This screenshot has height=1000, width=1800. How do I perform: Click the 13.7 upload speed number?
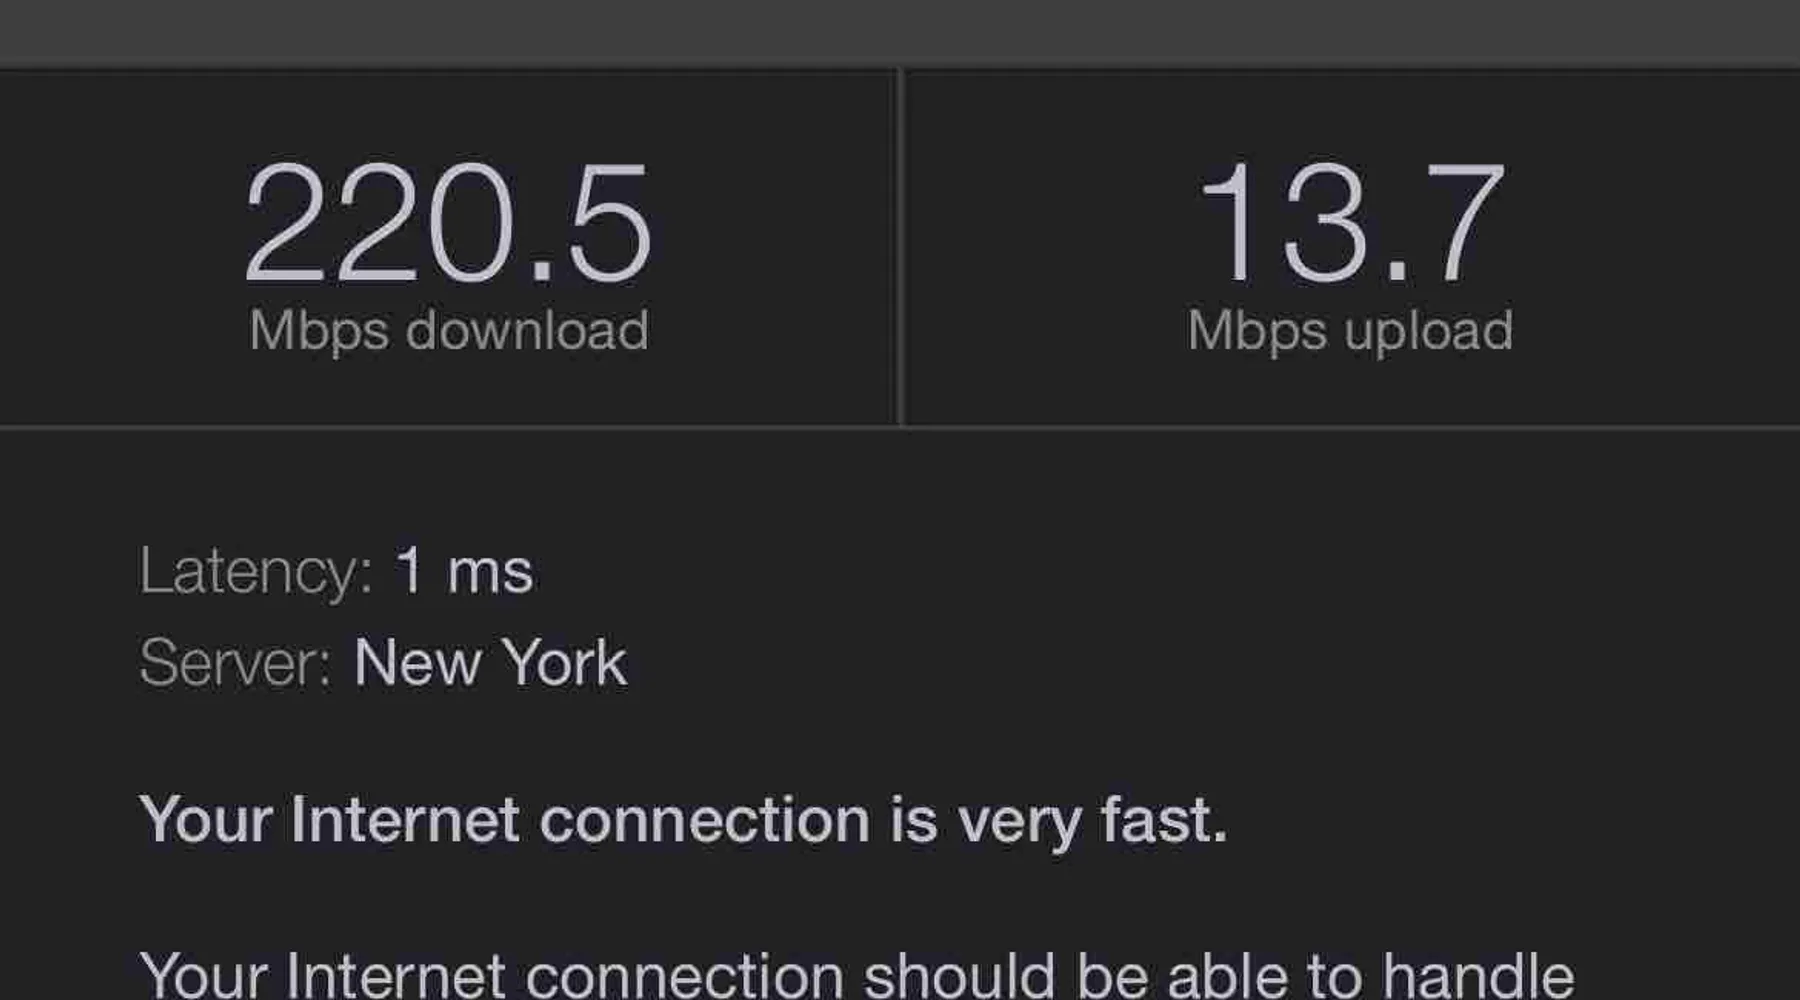pyautogui.click(x=1350, y=223)
